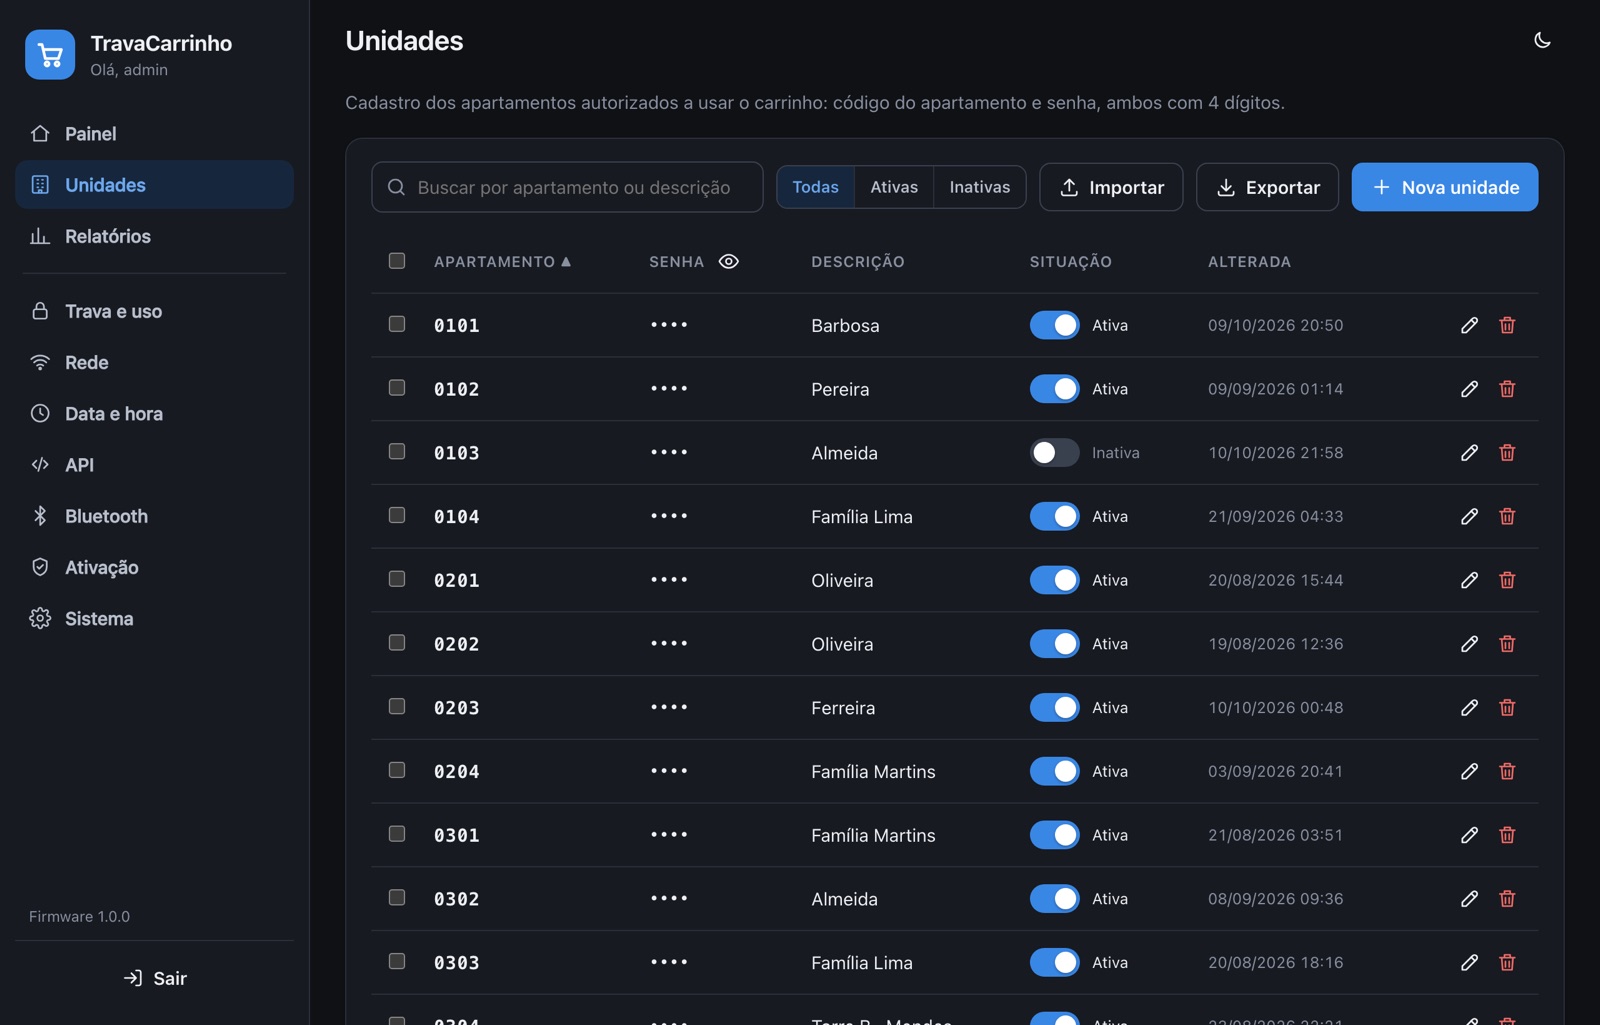Turn off the switch for apartment 0102

1054,389
